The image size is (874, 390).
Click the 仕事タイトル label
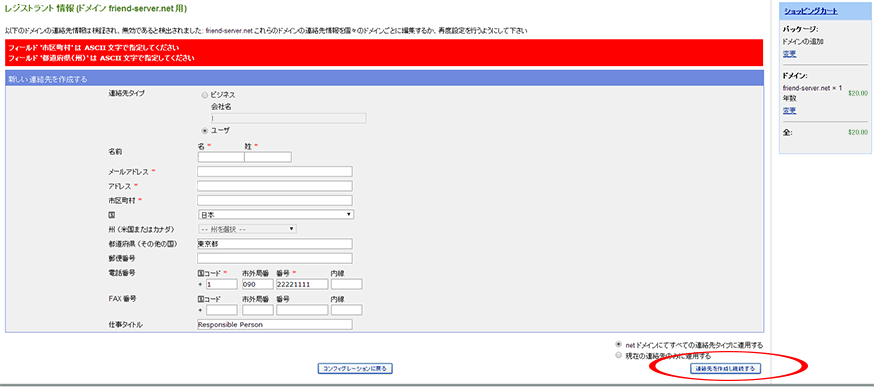pyautogui.click(x=126, y=324)
